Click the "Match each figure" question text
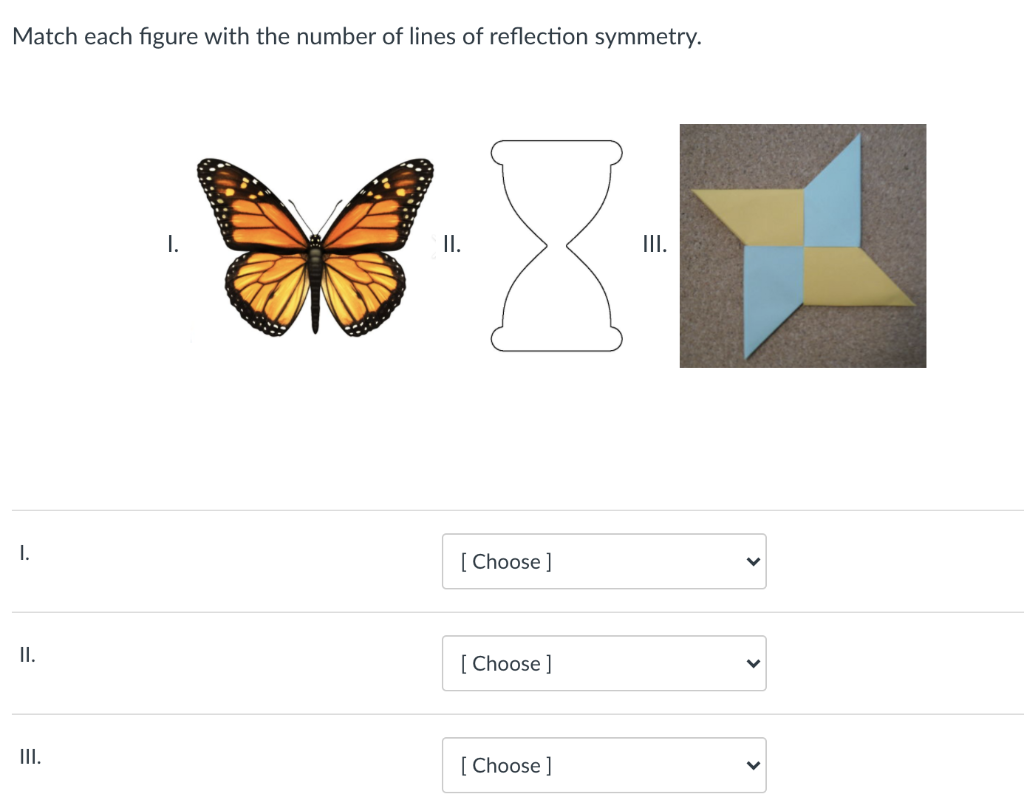 point(356,37)
